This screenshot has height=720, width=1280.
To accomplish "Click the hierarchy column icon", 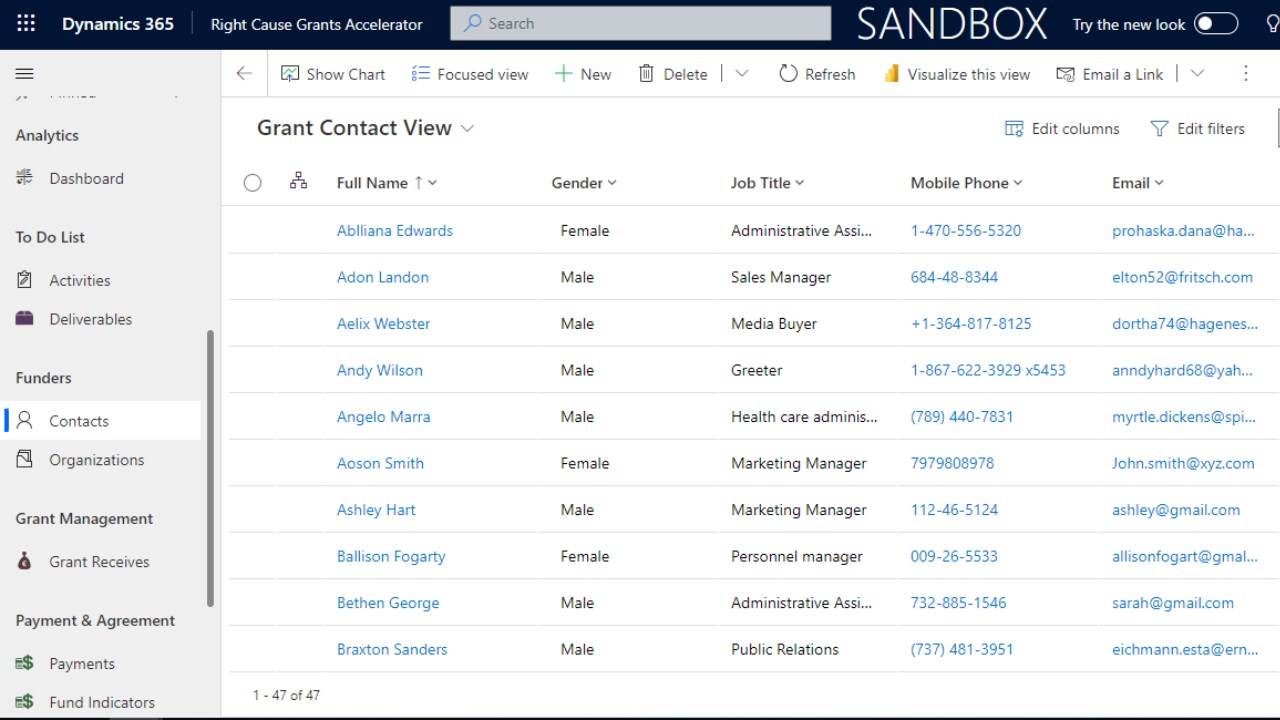I will pos(298,181).
